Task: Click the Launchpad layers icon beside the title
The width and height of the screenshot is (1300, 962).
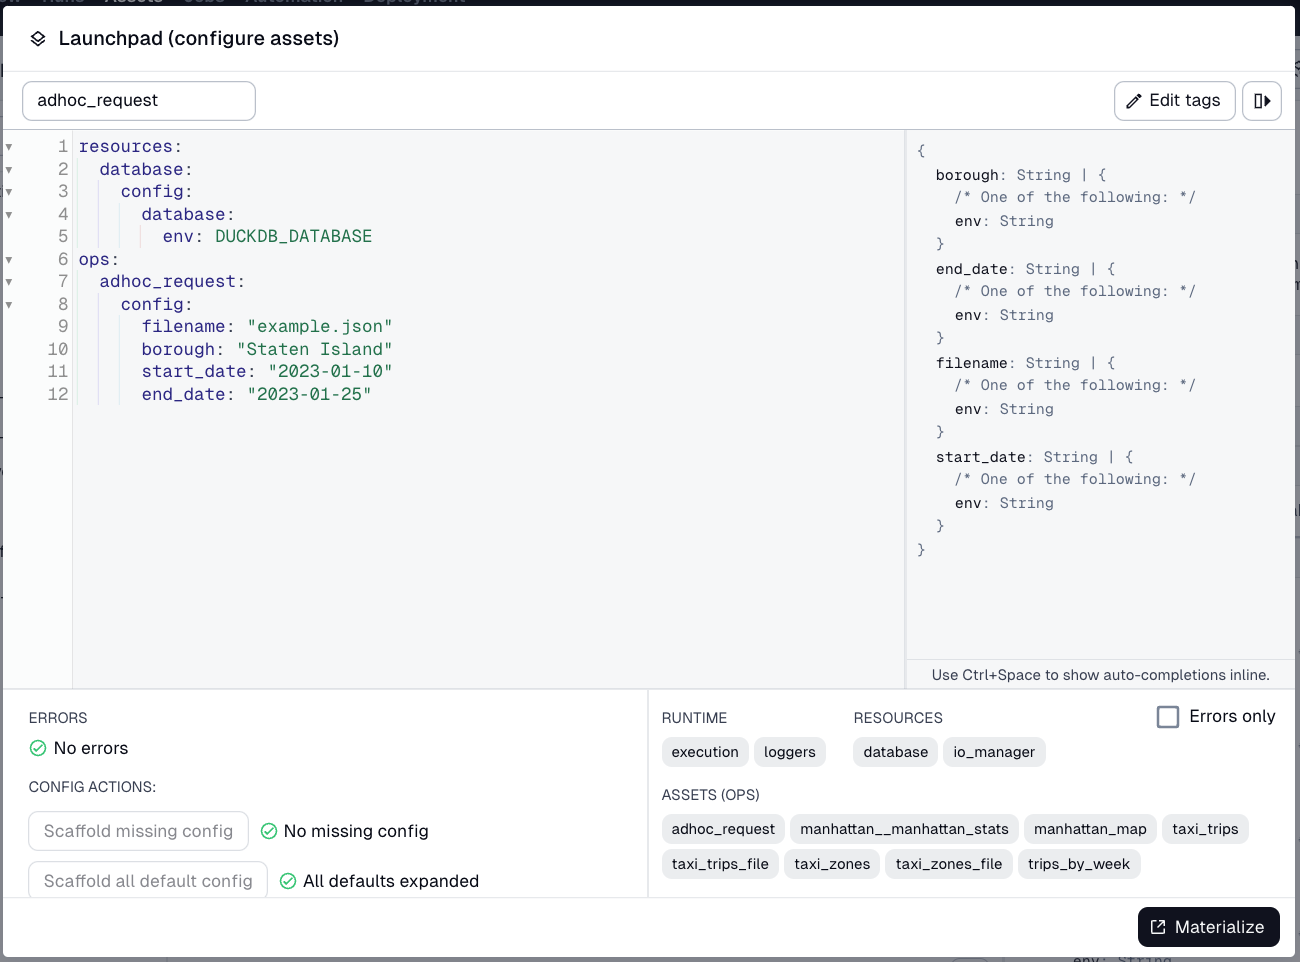Action: 37,38
